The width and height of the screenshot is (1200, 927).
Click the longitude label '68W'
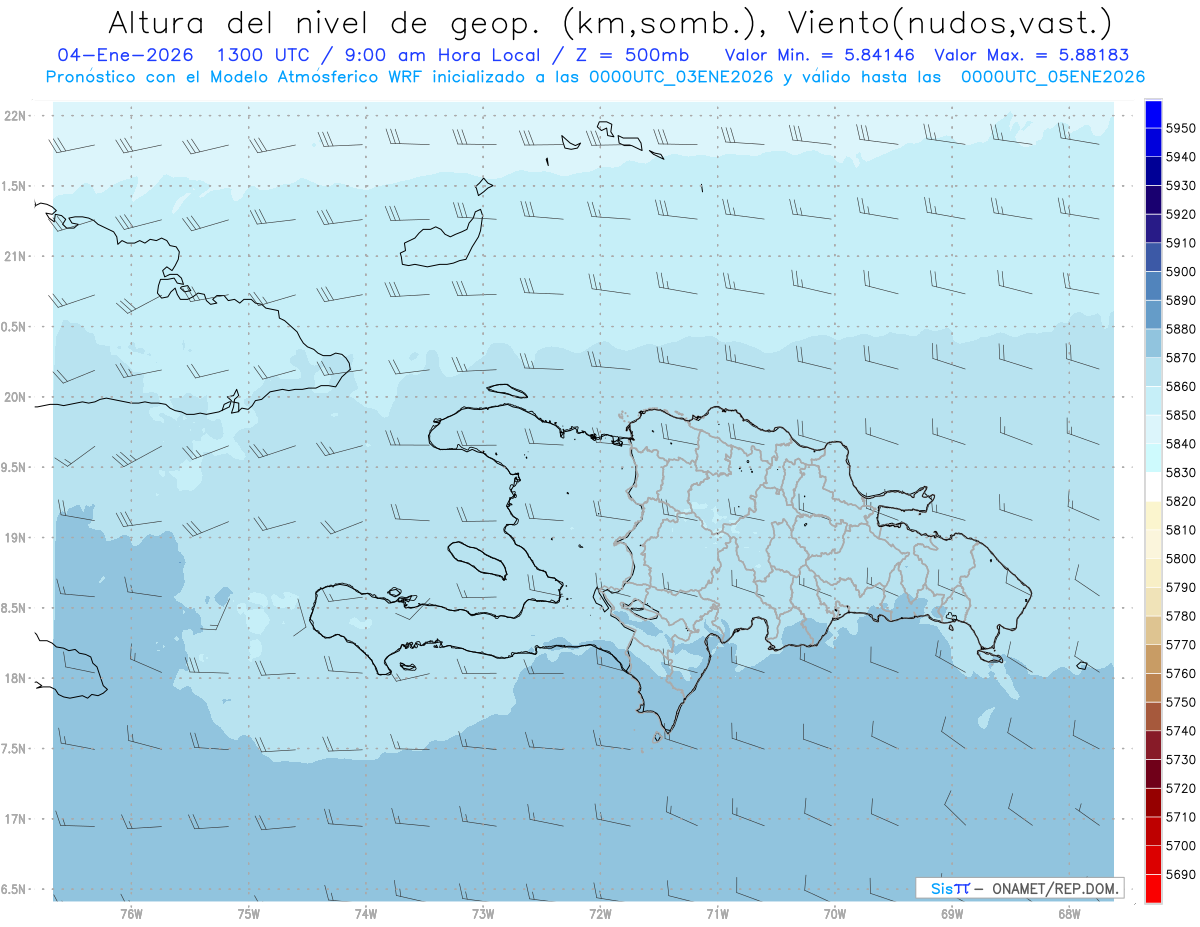pyautogui.click(x=1069, y=913)
